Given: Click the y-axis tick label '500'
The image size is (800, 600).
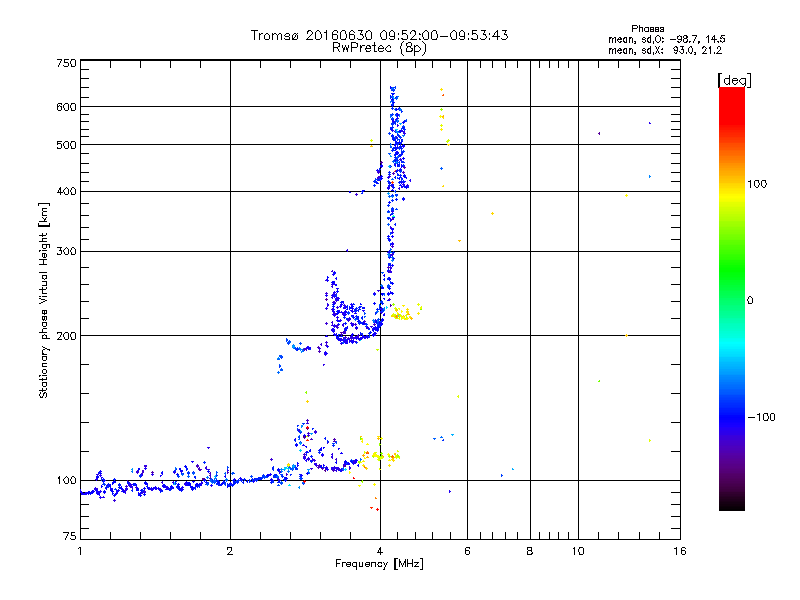Looking at the screenshot, I should pos(66,145).
